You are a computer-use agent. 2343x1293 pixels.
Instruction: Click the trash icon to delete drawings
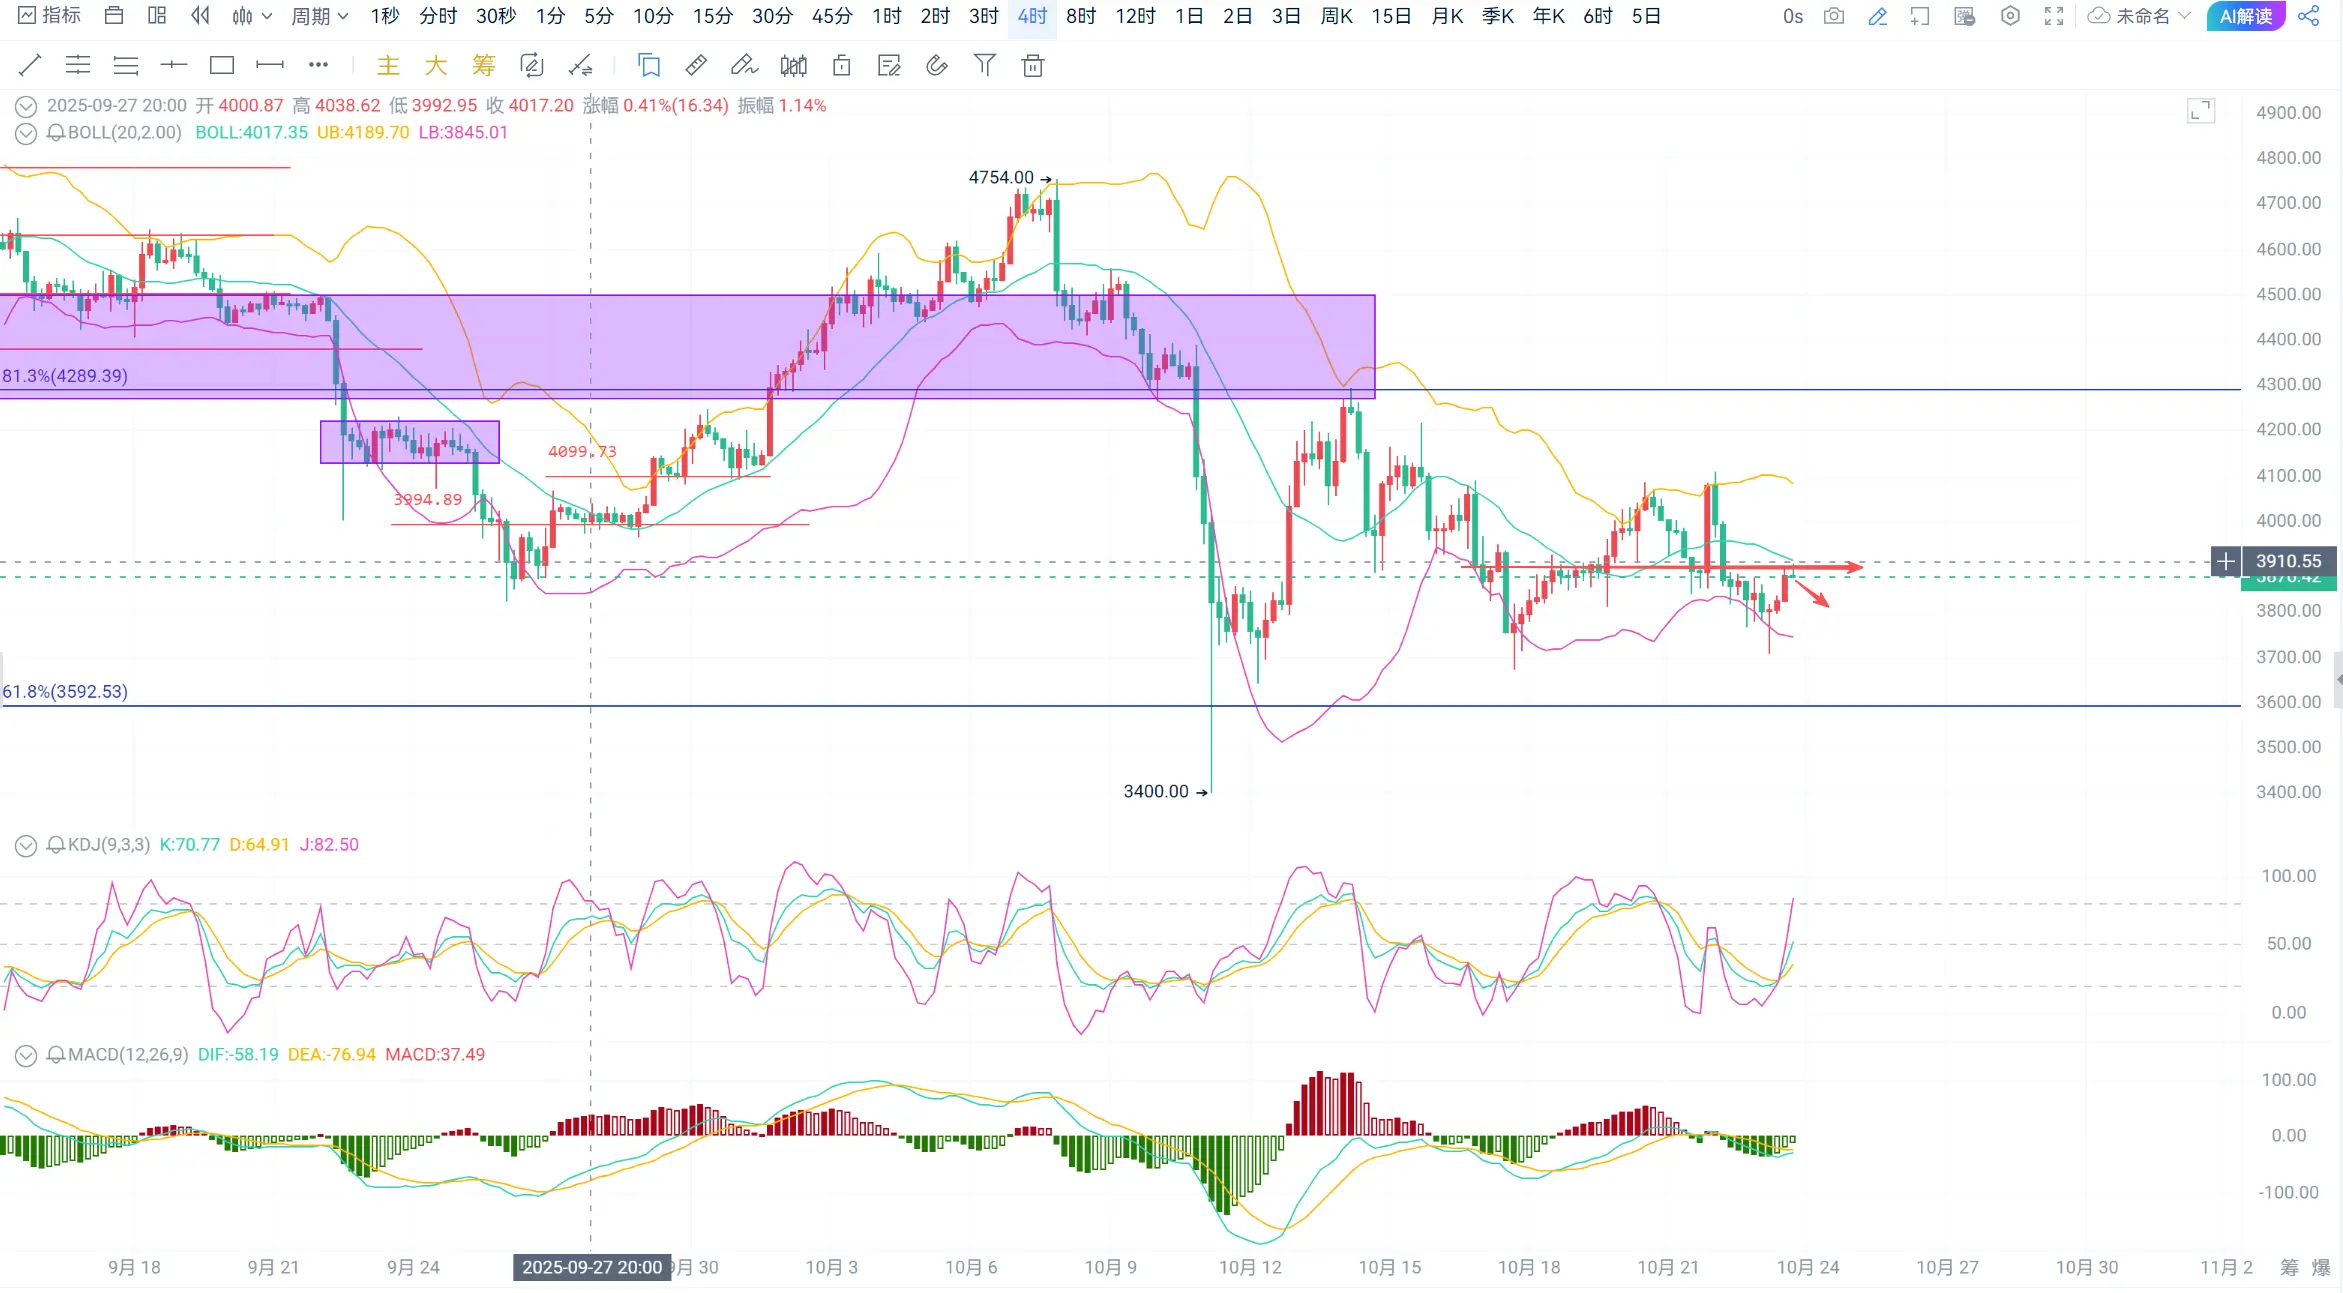(1033, 66)
